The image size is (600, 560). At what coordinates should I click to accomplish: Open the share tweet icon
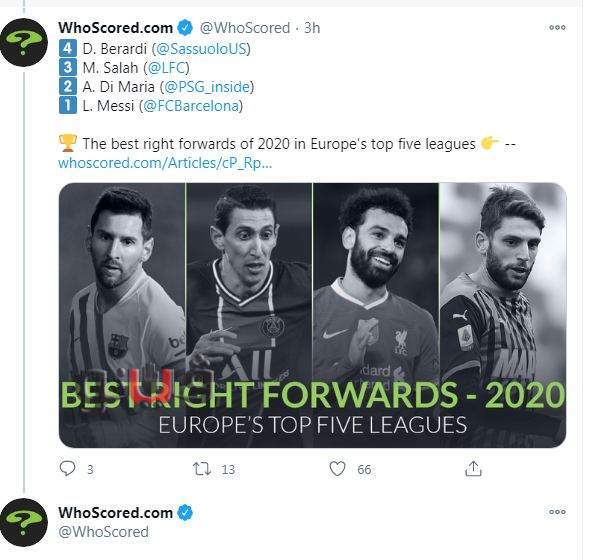473,469
